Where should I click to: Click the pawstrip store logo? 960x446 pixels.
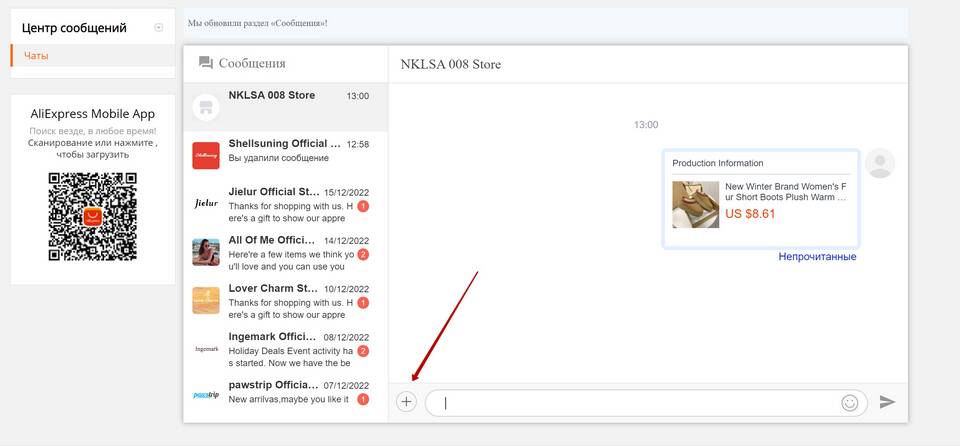click(x=206, y=395)
